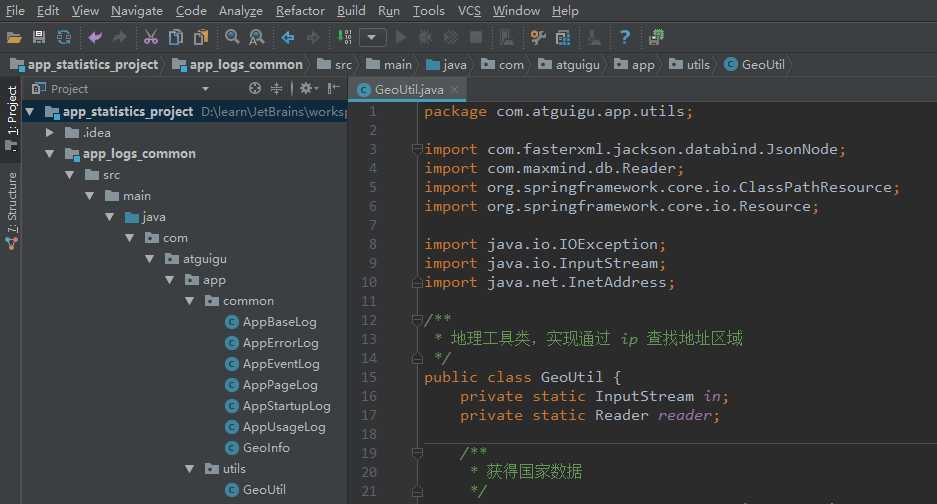Viewport: 937px width, 504px height.
Task: Open the Project view selector dropdown
Action: click(205, 89)
